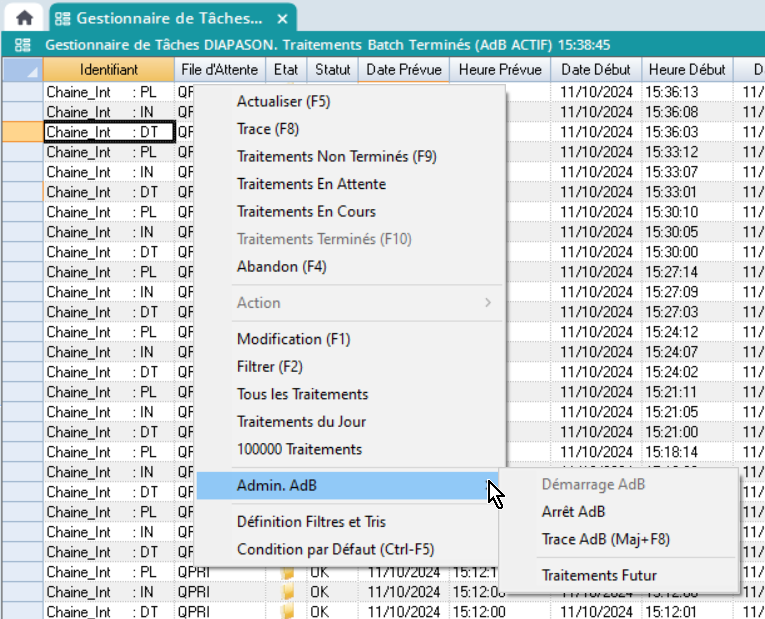Image resolution: width=765 pixels, height=619 pixels.
Task: Close the Gestionnaire de Tâches tab
Action: point(283,19)
